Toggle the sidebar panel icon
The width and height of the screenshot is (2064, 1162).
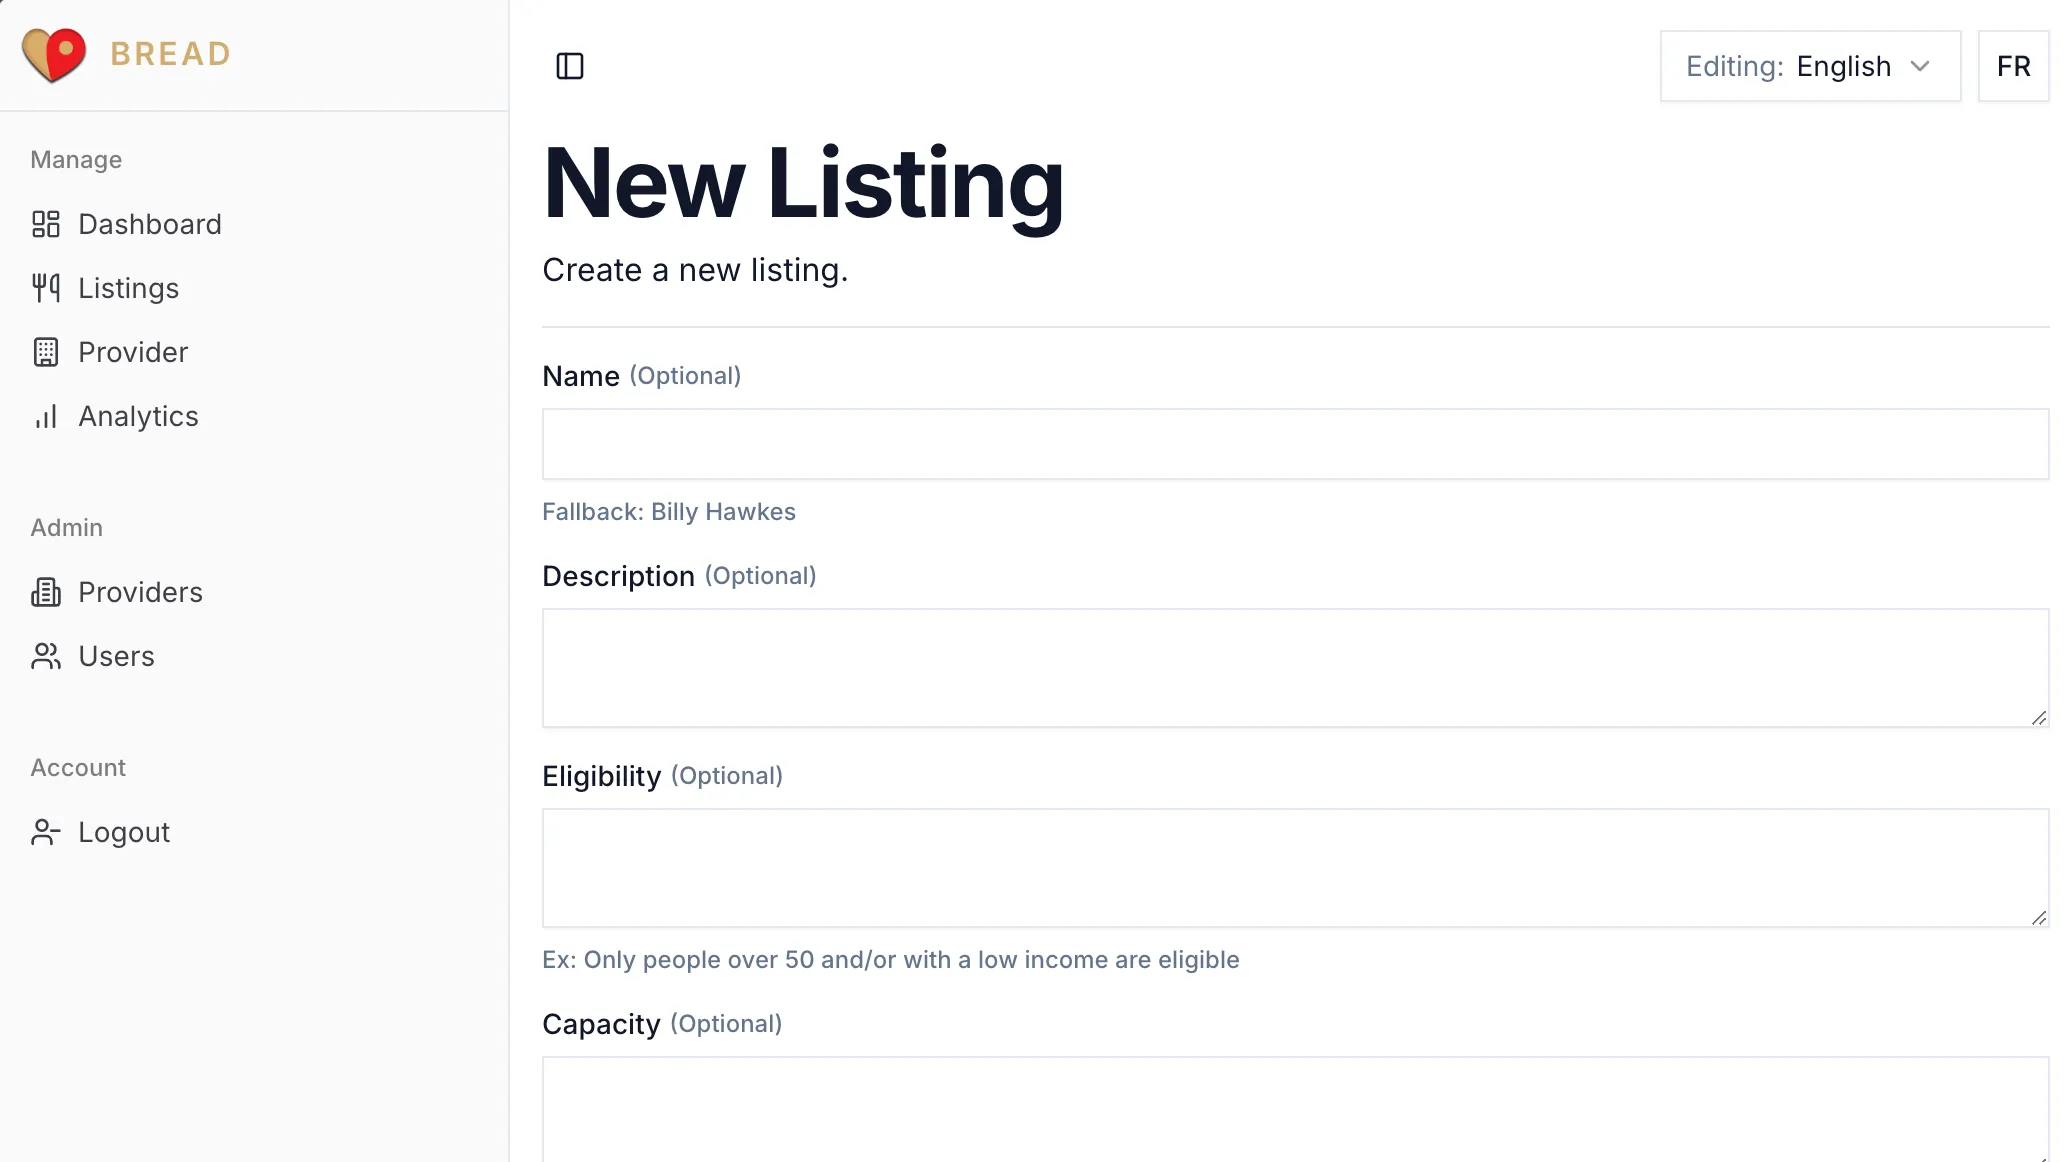point(570,66)
